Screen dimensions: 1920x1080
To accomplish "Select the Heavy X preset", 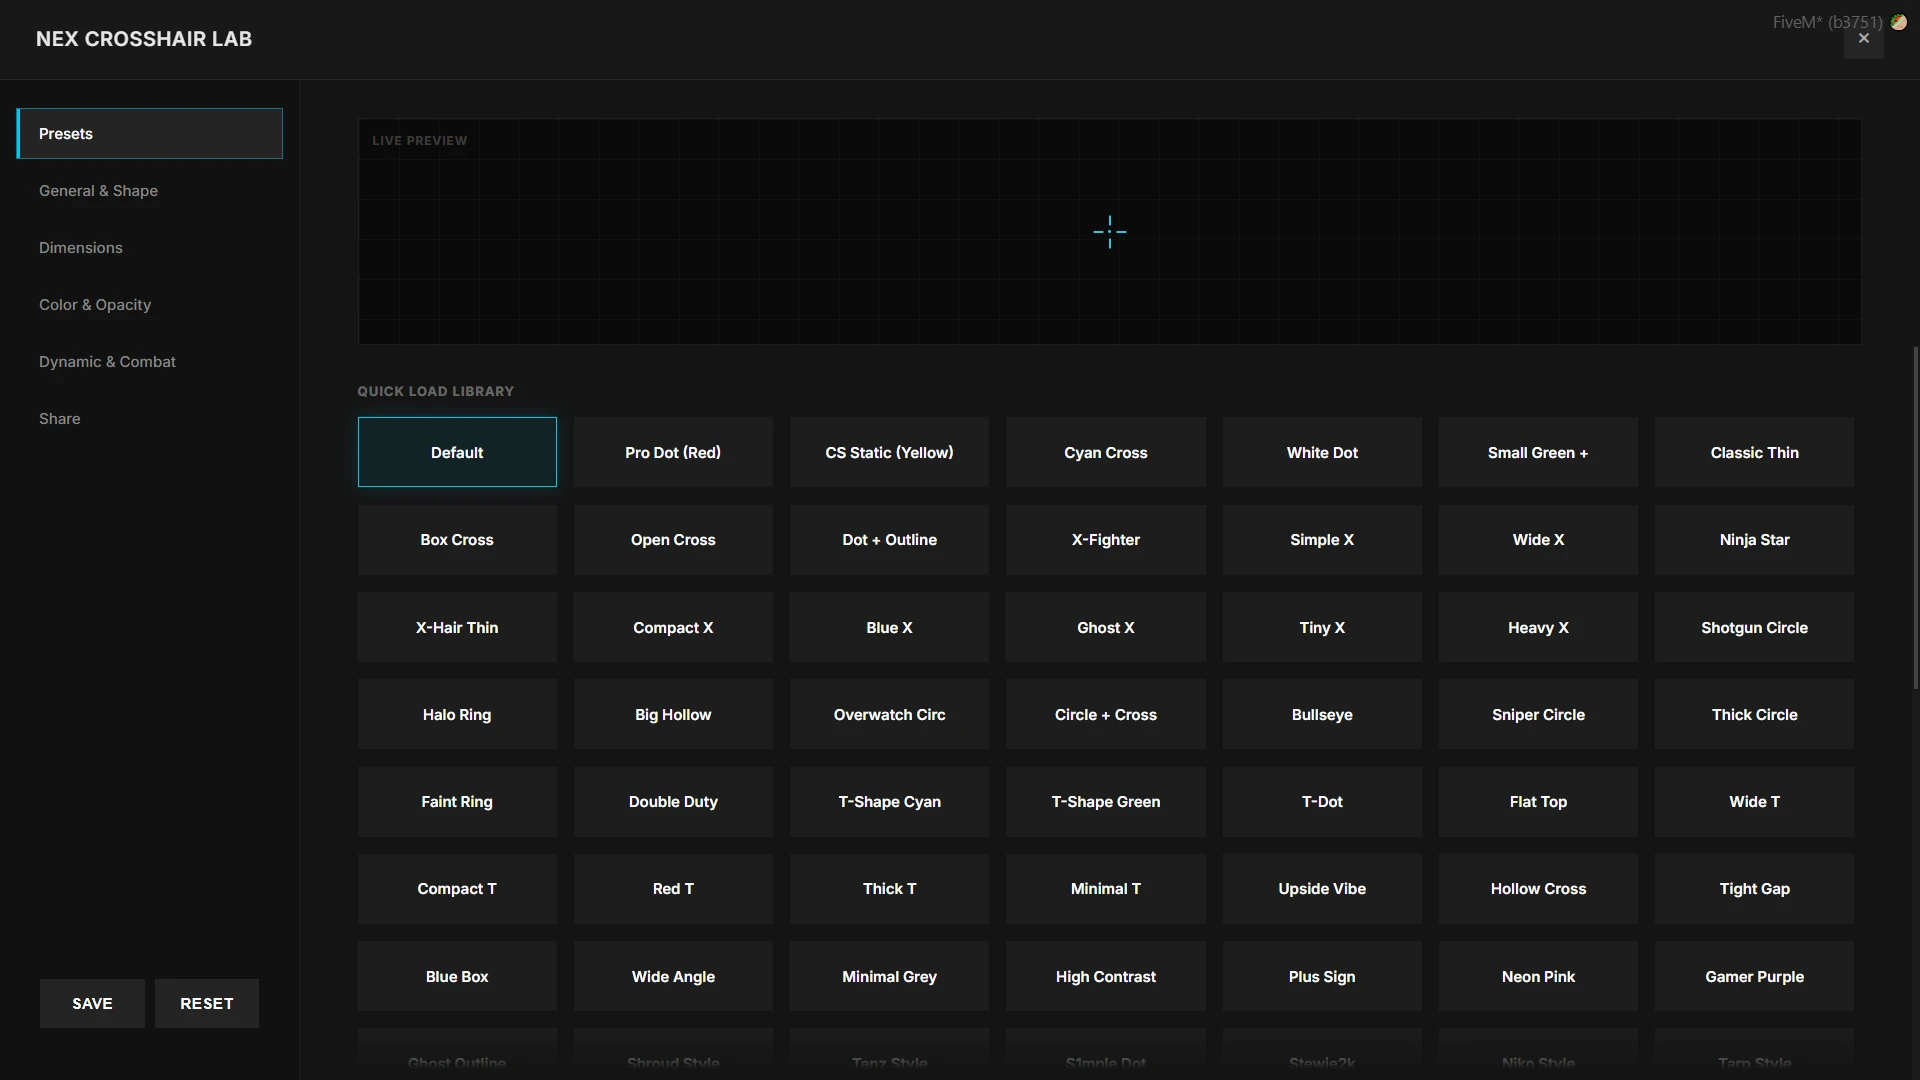I will pos(1538,627).
